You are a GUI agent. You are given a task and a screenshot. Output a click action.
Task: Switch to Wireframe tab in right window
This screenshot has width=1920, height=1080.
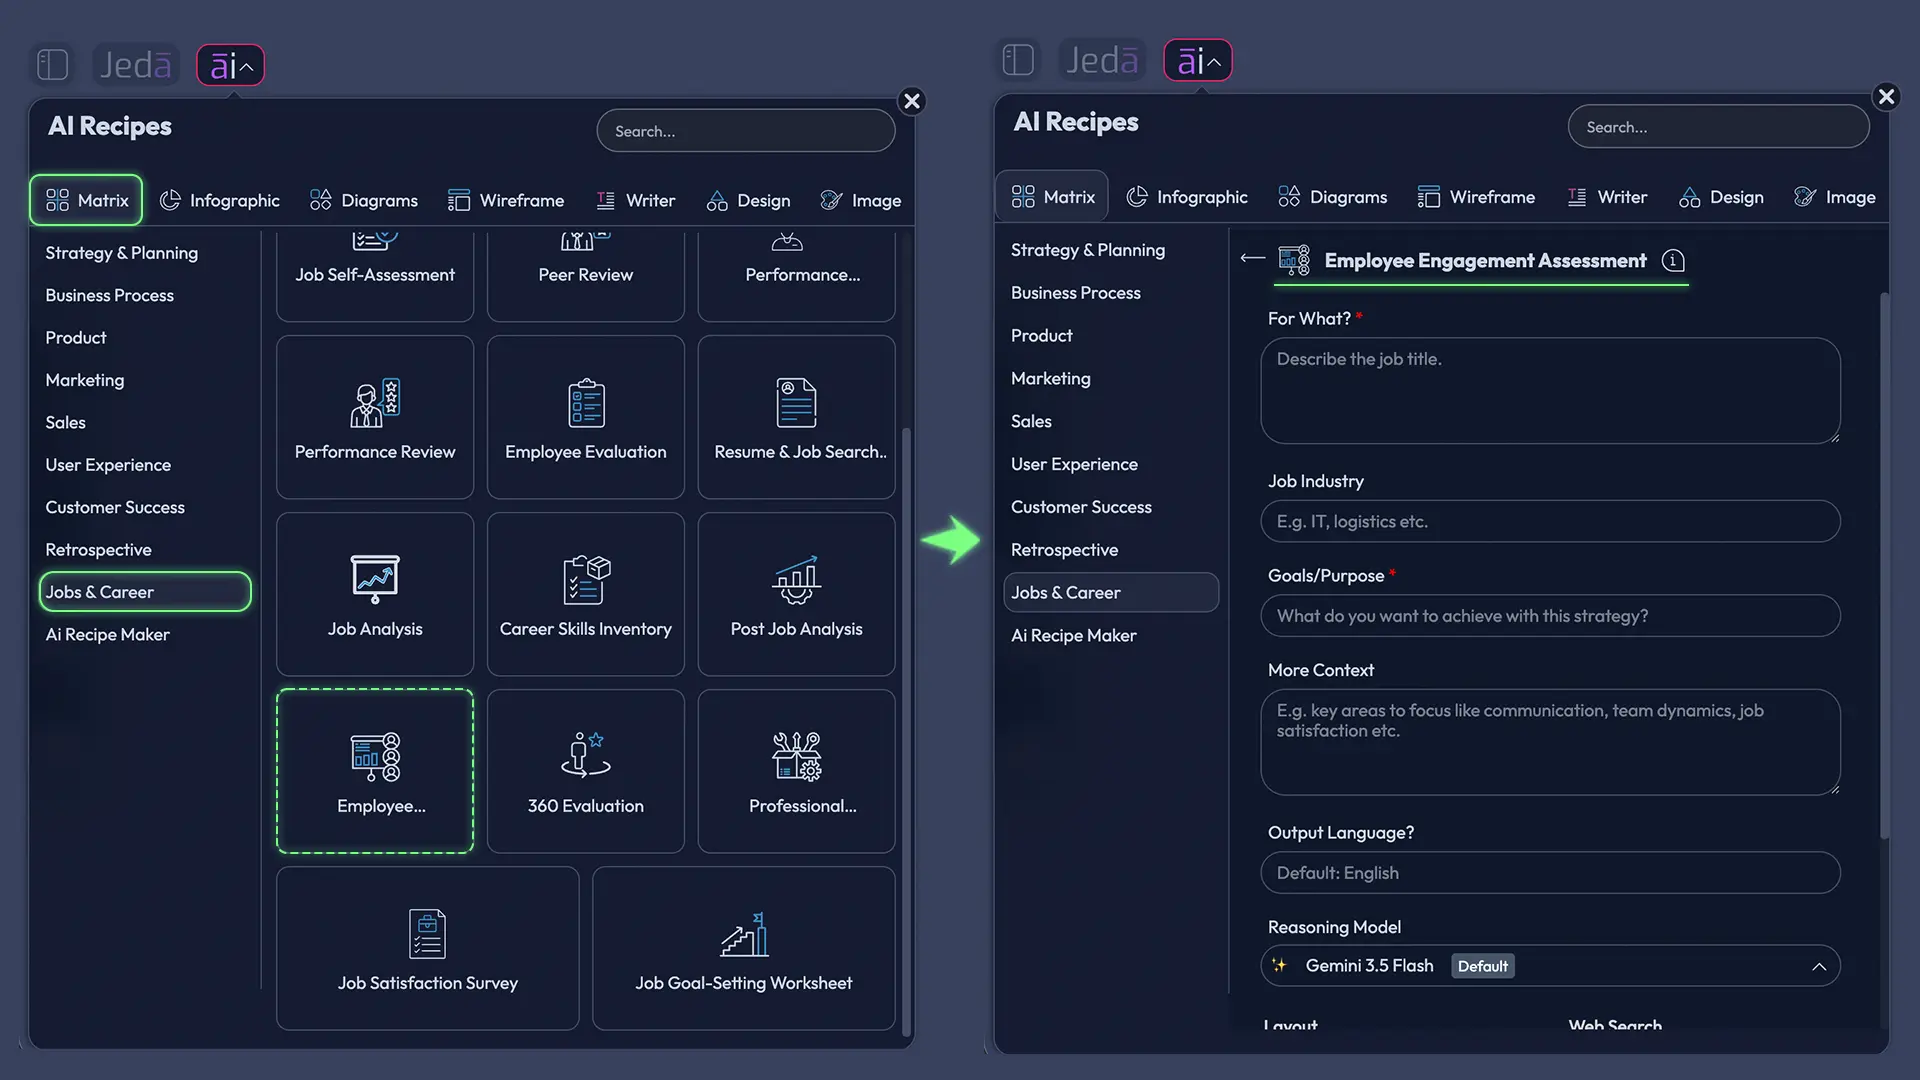1476,197
